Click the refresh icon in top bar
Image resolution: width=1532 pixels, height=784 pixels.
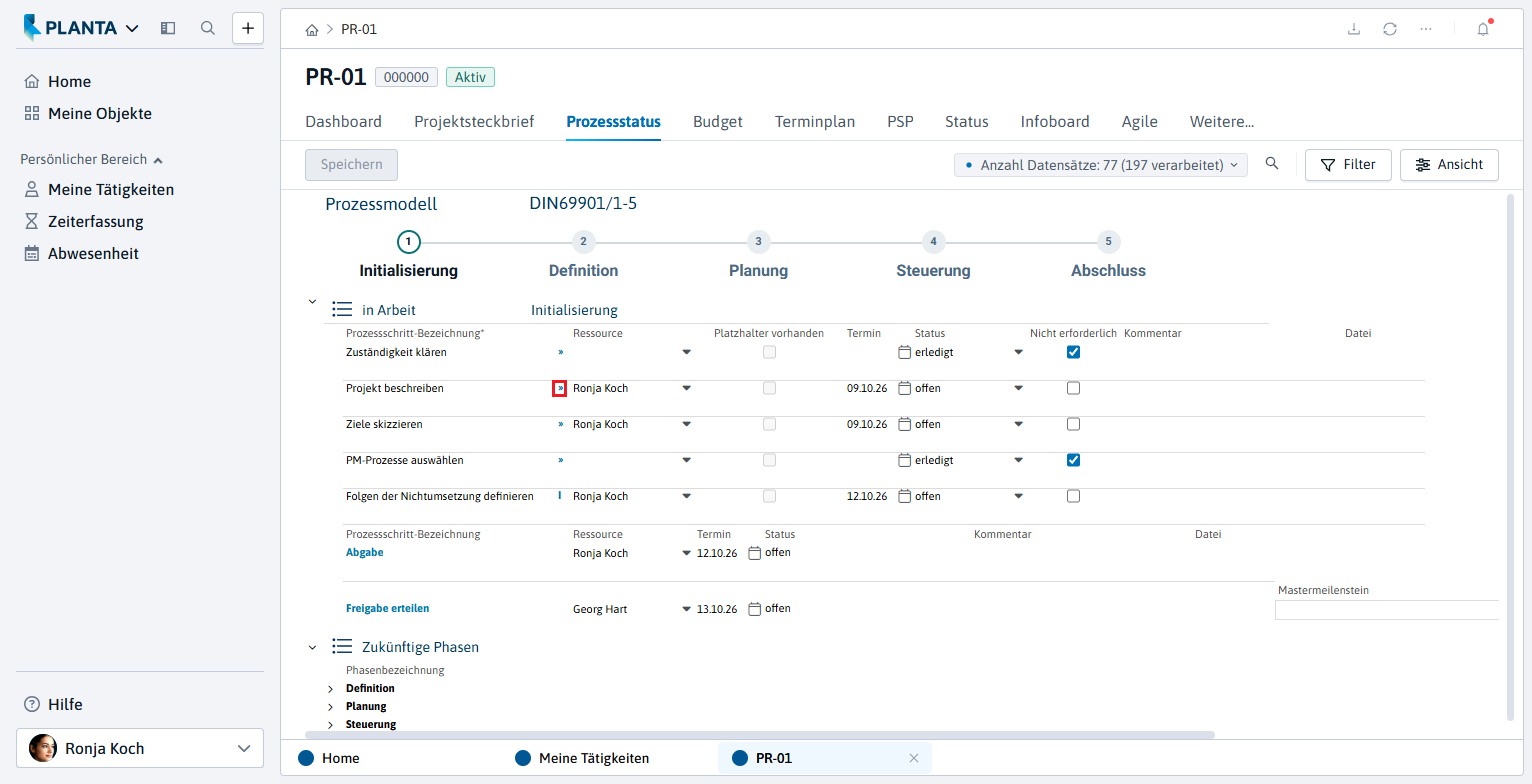(1390, 29)
